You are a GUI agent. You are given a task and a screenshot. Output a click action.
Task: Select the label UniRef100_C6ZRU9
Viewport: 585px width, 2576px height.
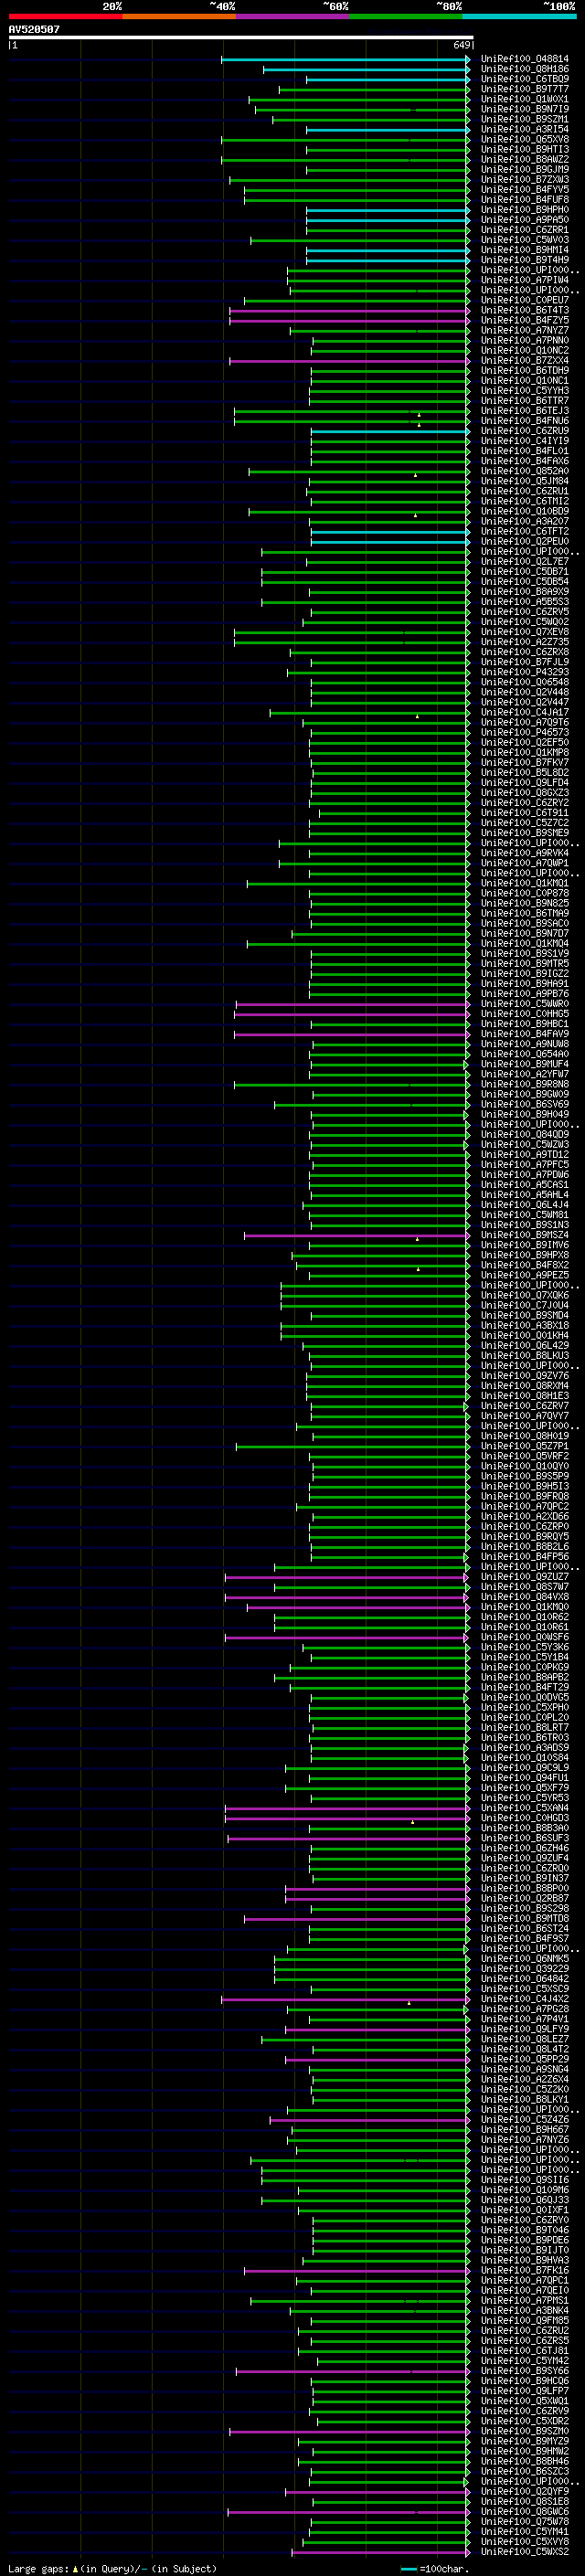click(524, 431)
